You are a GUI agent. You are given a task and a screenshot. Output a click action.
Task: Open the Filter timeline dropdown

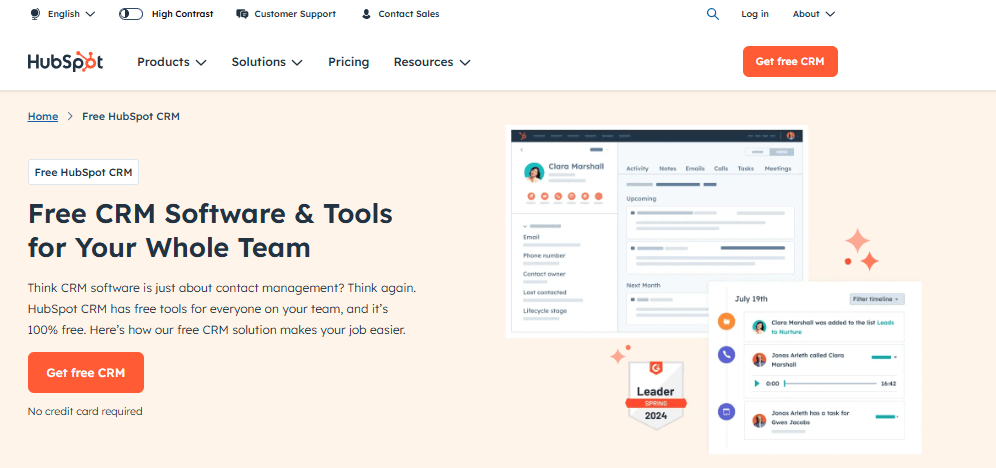pos(877,299)
